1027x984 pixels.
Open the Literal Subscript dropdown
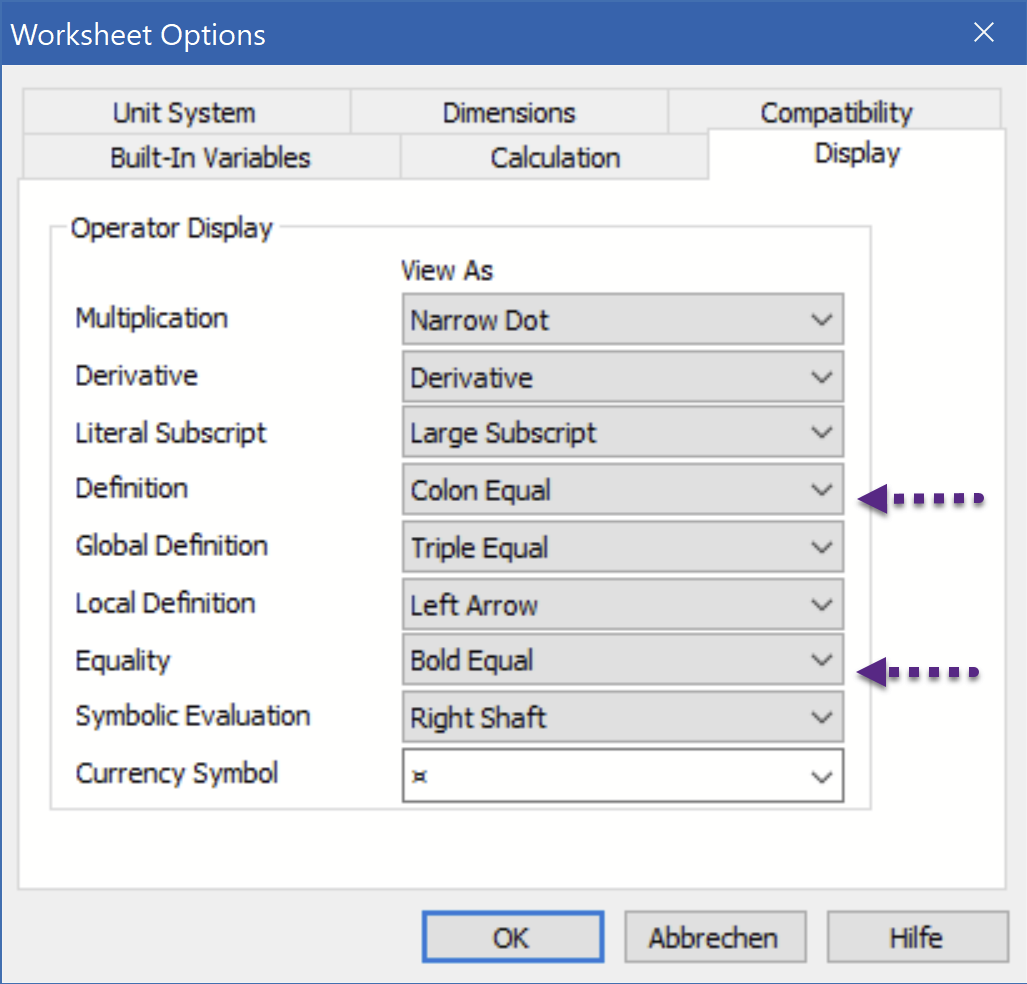[622, 434]
